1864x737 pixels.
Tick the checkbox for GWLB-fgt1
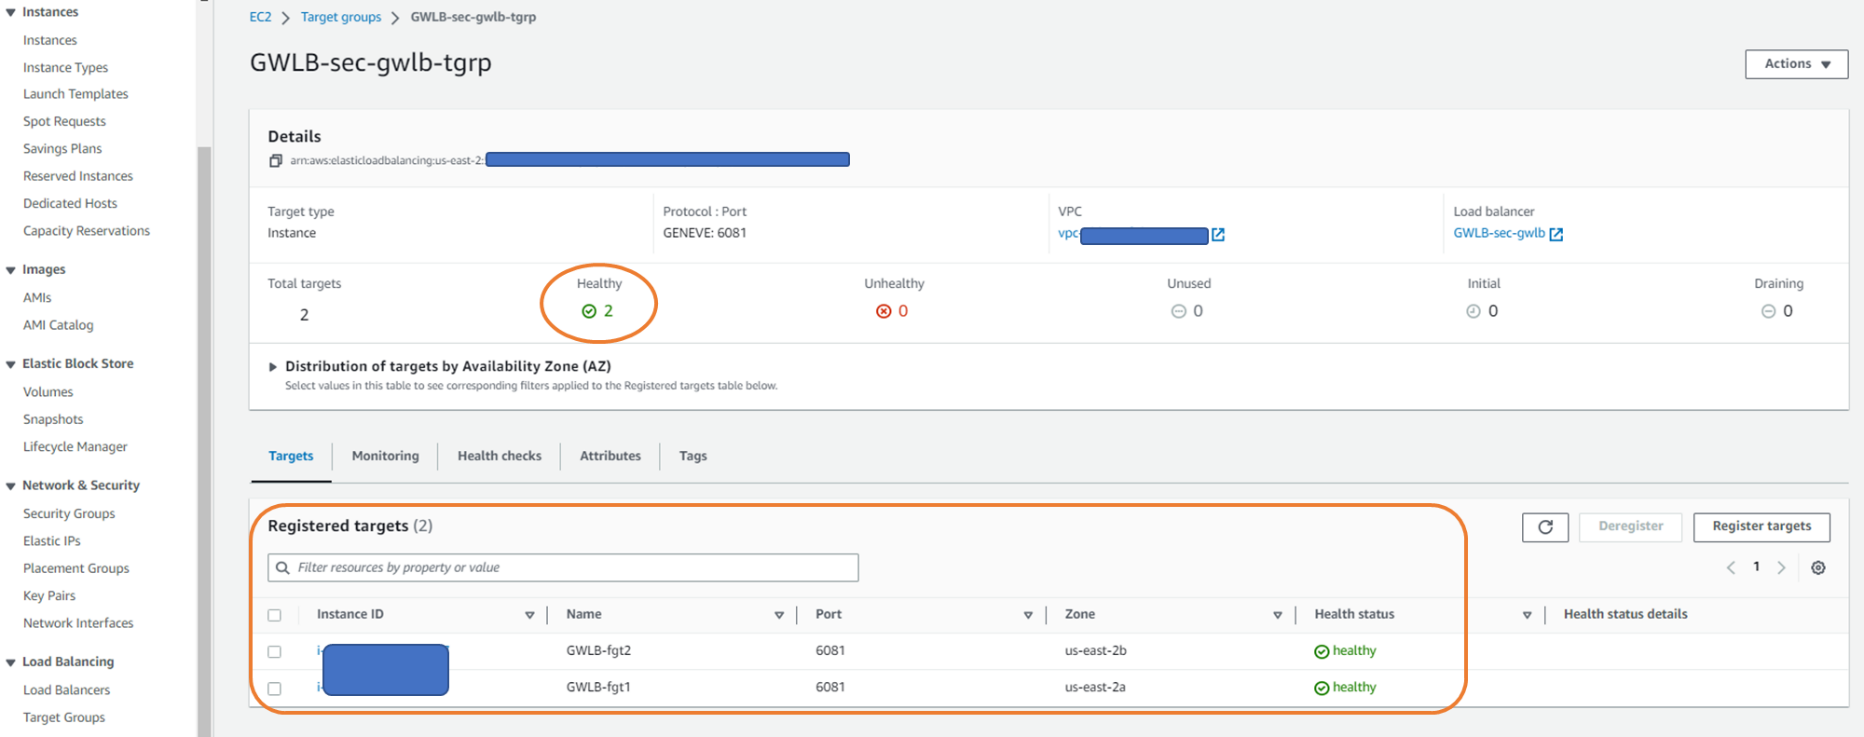coord(275,688)
